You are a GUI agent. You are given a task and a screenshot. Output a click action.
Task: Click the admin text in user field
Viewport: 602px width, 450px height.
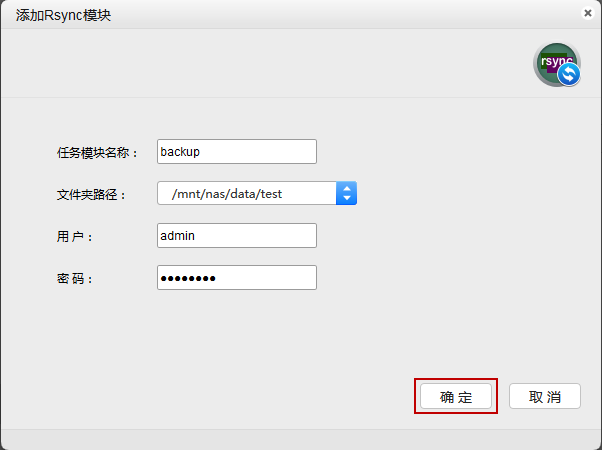coord(179,235)
